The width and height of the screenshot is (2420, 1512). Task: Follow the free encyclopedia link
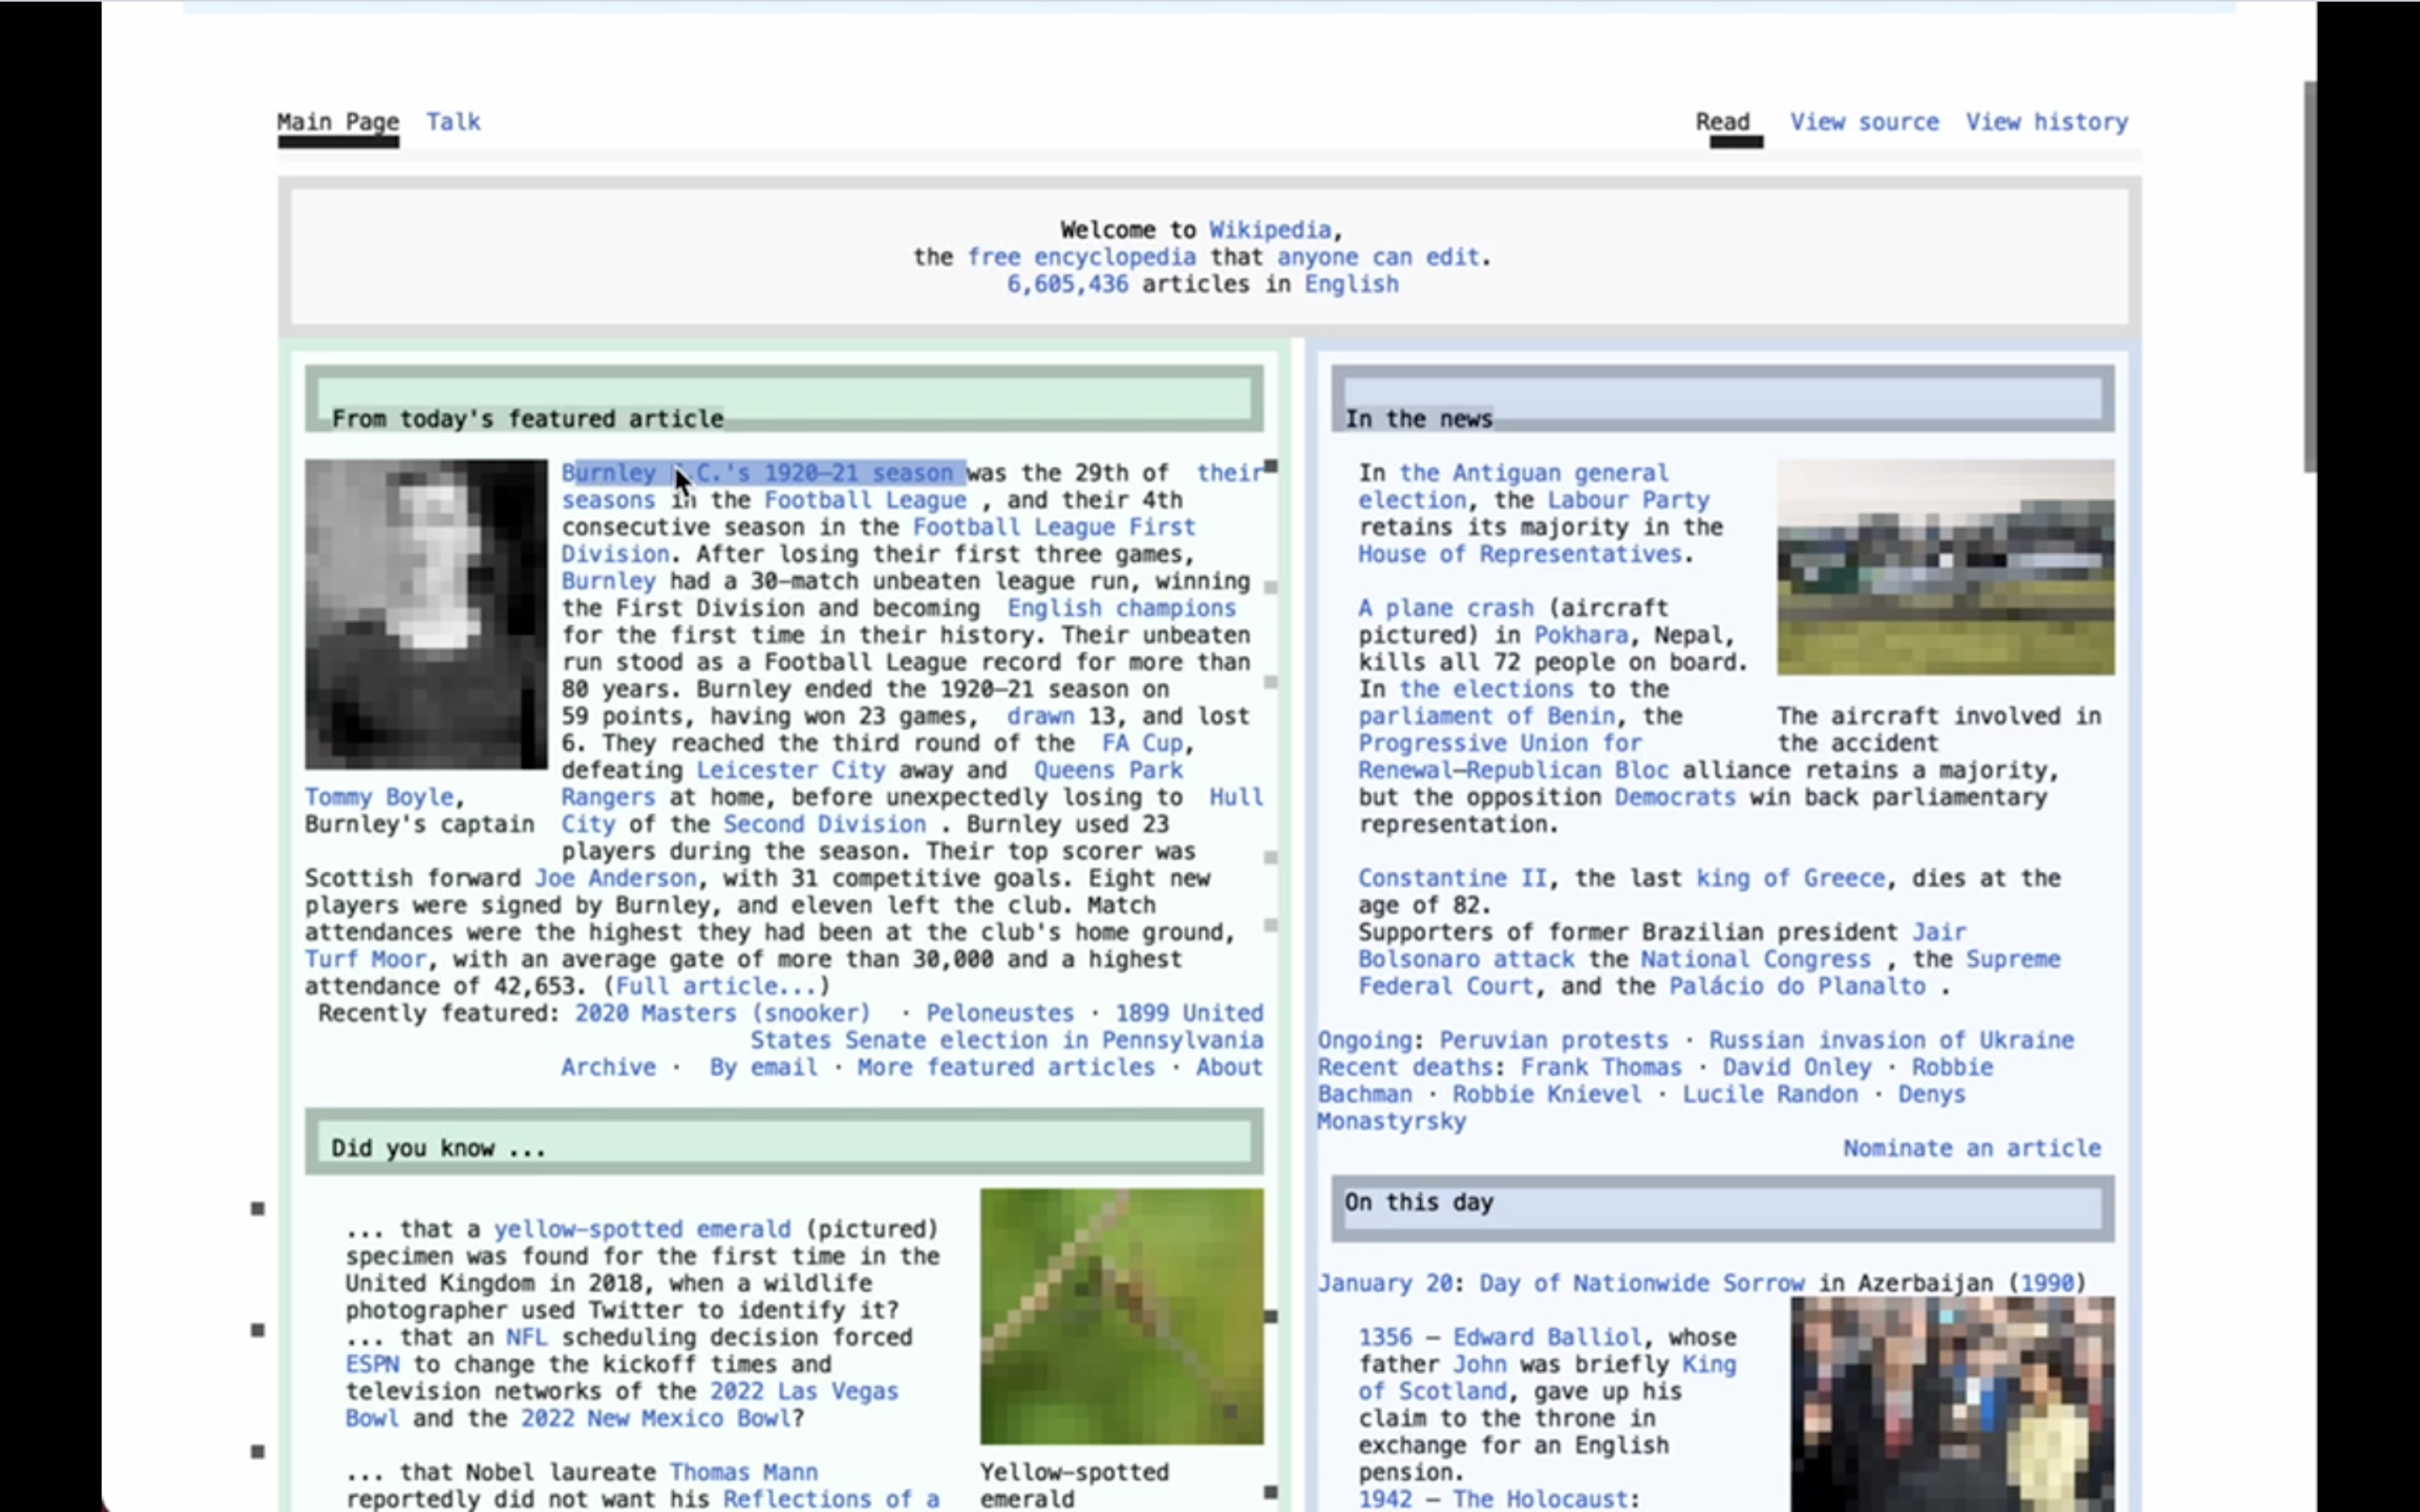click(x=1081, y=257)
